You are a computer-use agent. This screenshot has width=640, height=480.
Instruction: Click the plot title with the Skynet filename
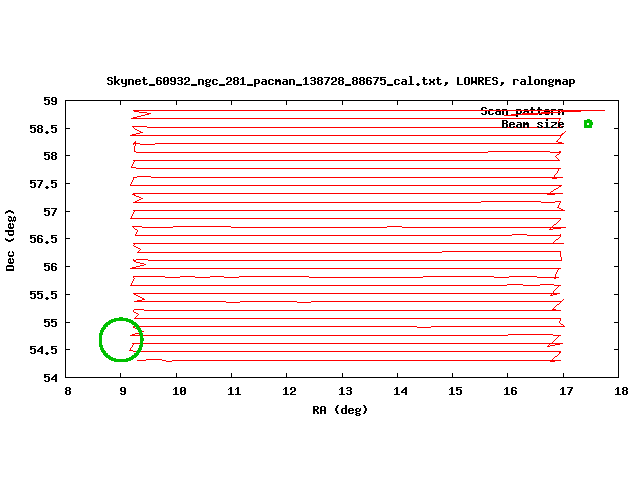341,81
